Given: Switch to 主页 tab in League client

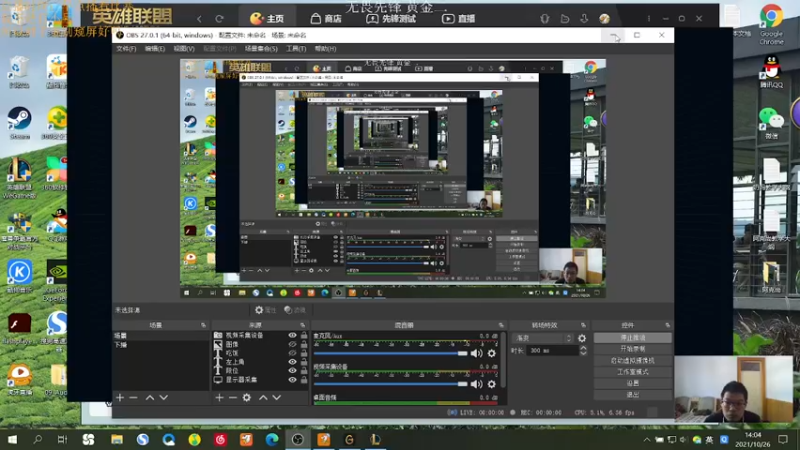Looking at the screenshot, I should 267,19.
